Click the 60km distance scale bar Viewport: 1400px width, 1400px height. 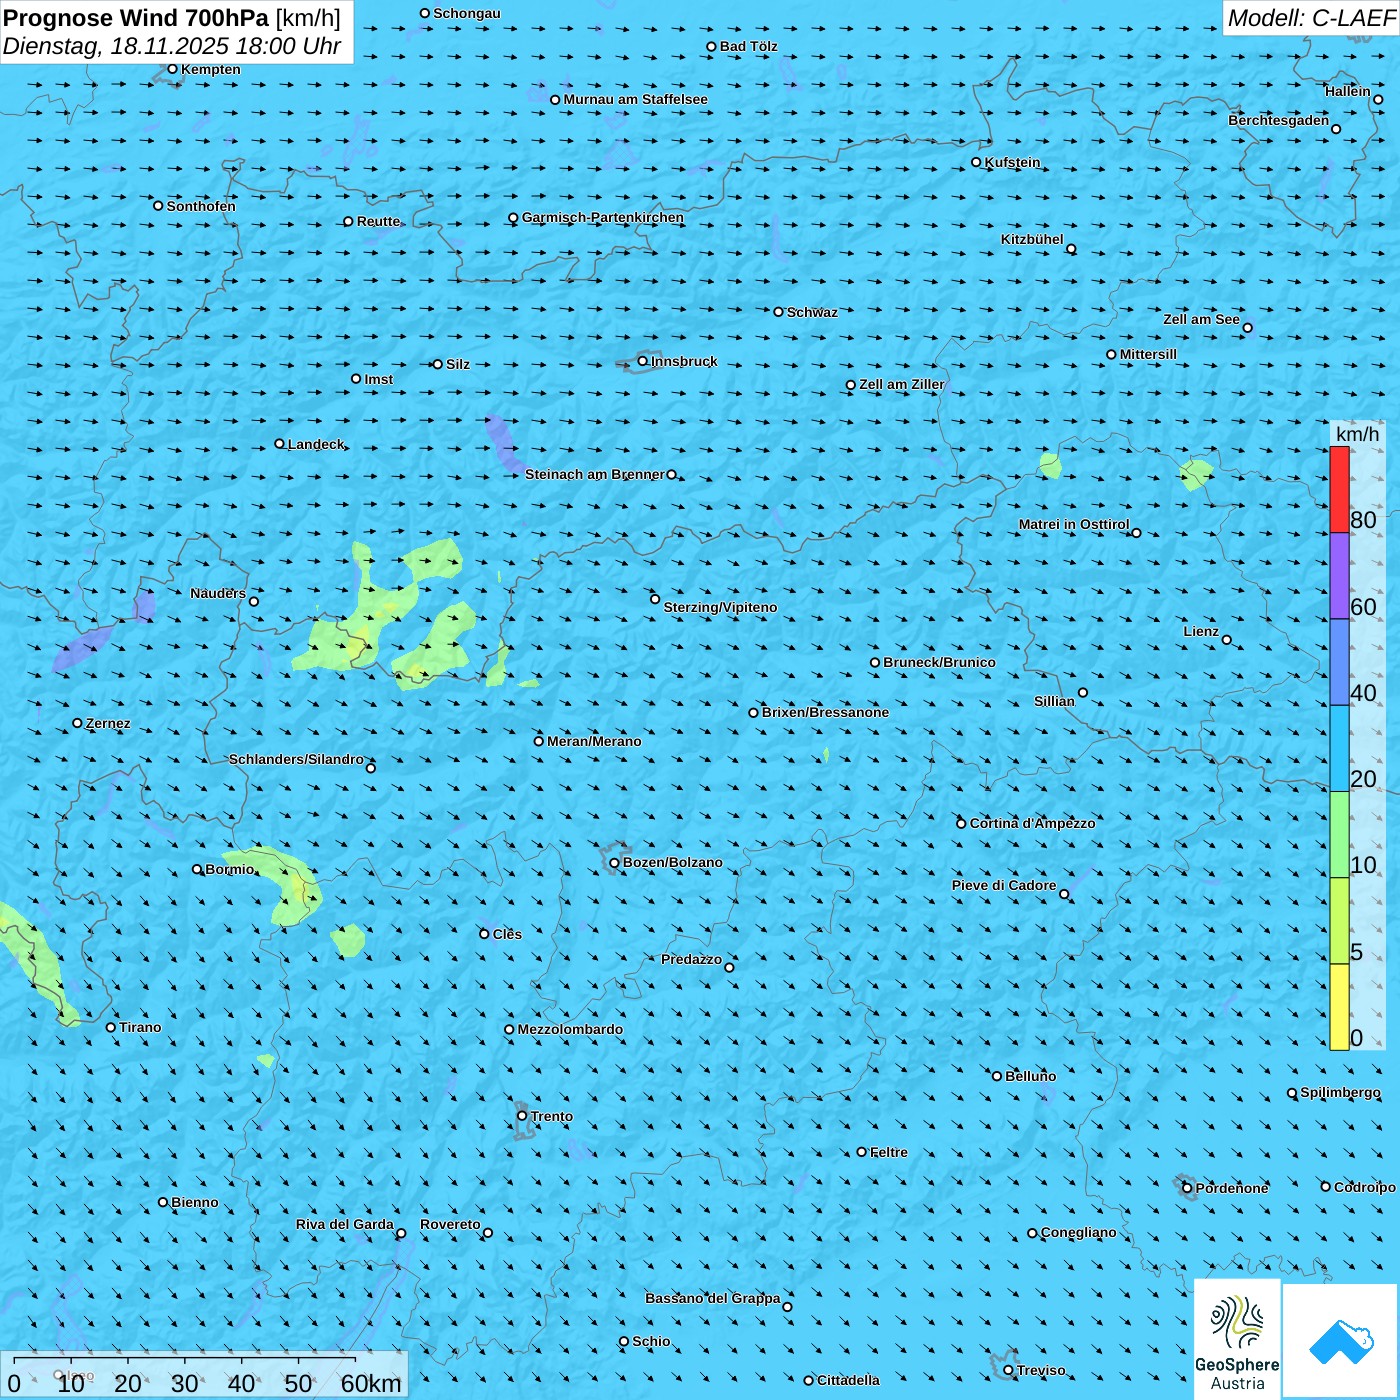(184, 1359)
